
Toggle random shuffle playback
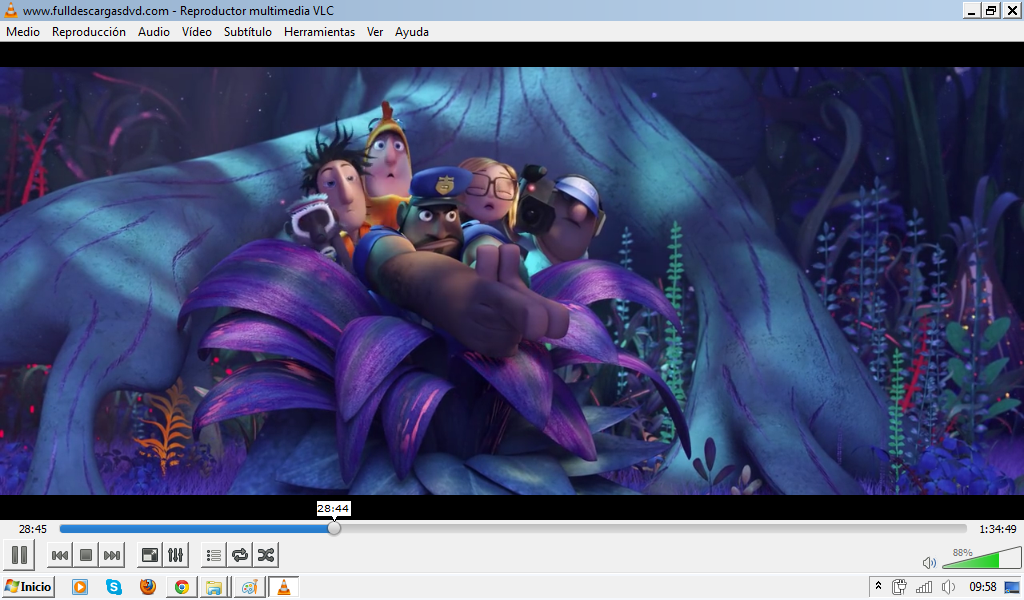coord(266,555)
